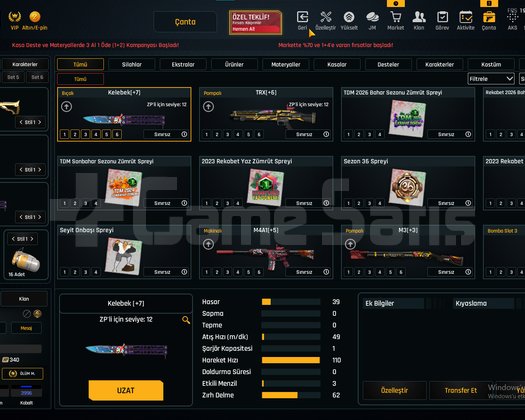
Task: Click the Transfer Et button
Action: [x=461, y=391]
